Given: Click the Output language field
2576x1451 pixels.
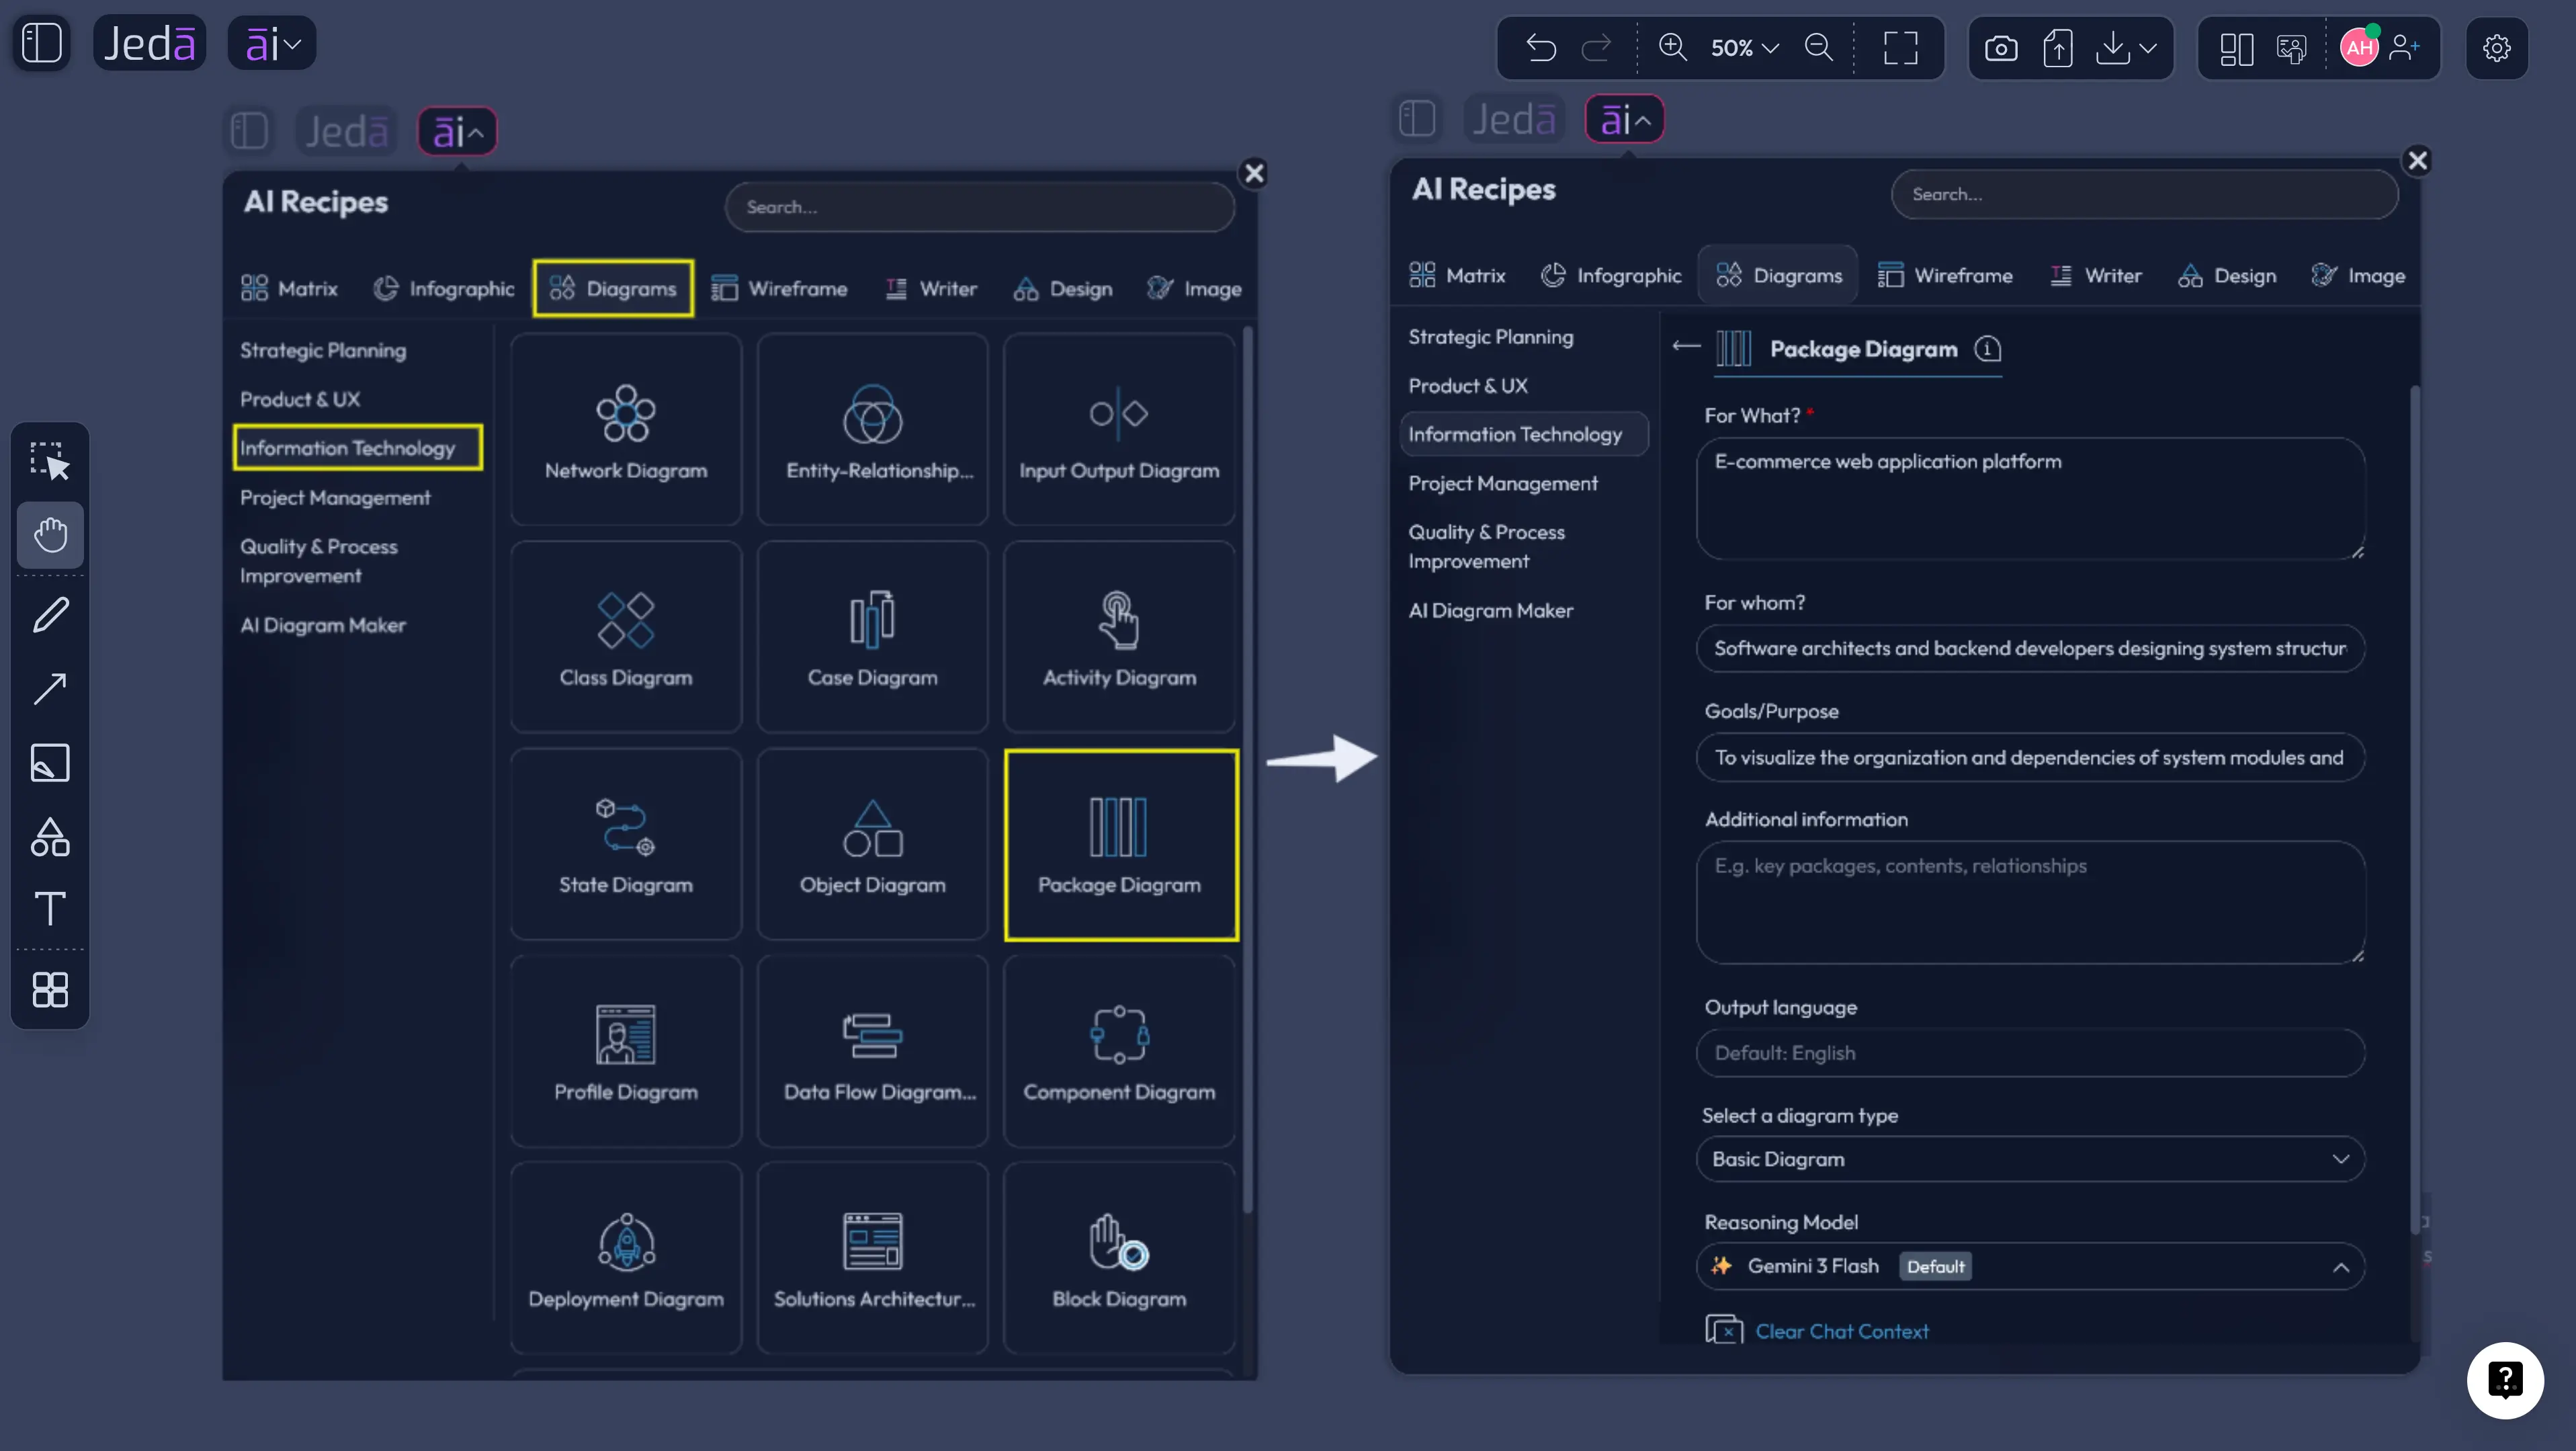Looking at the screenshot, I should [x=2031, y=1053].
